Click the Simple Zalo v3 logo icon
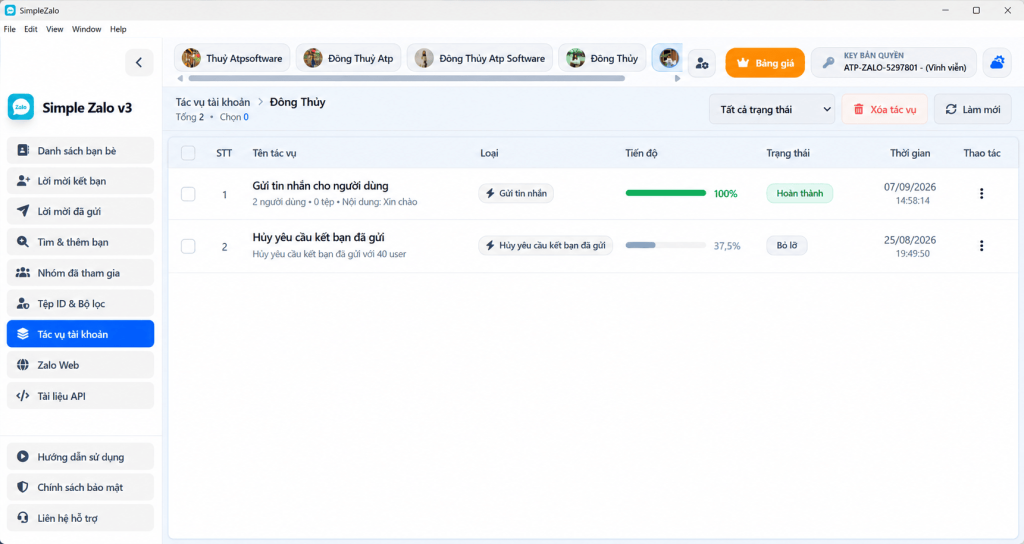Screen dimensions: 1024x544 [x=21, y=107]
